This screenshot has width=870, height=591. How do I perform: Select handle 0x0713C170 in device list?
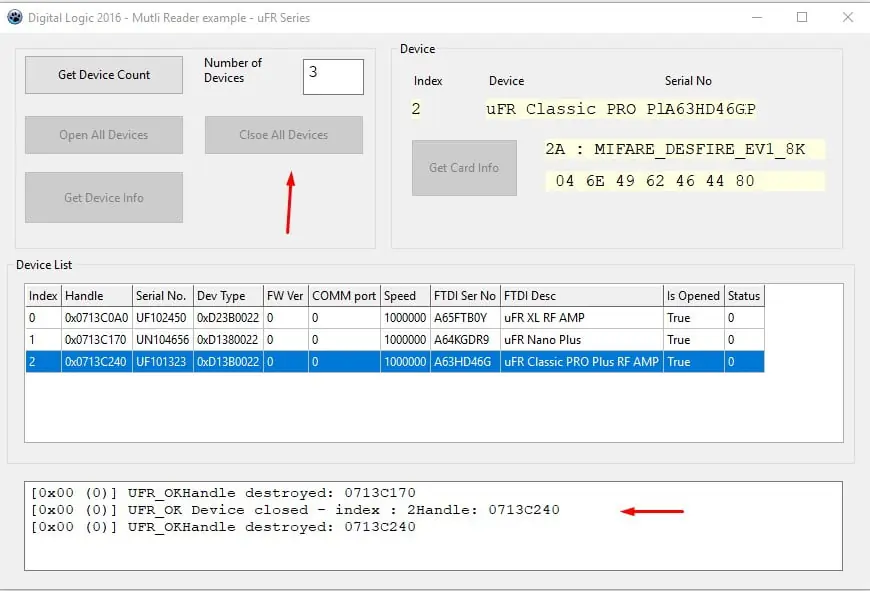(97, 340)
